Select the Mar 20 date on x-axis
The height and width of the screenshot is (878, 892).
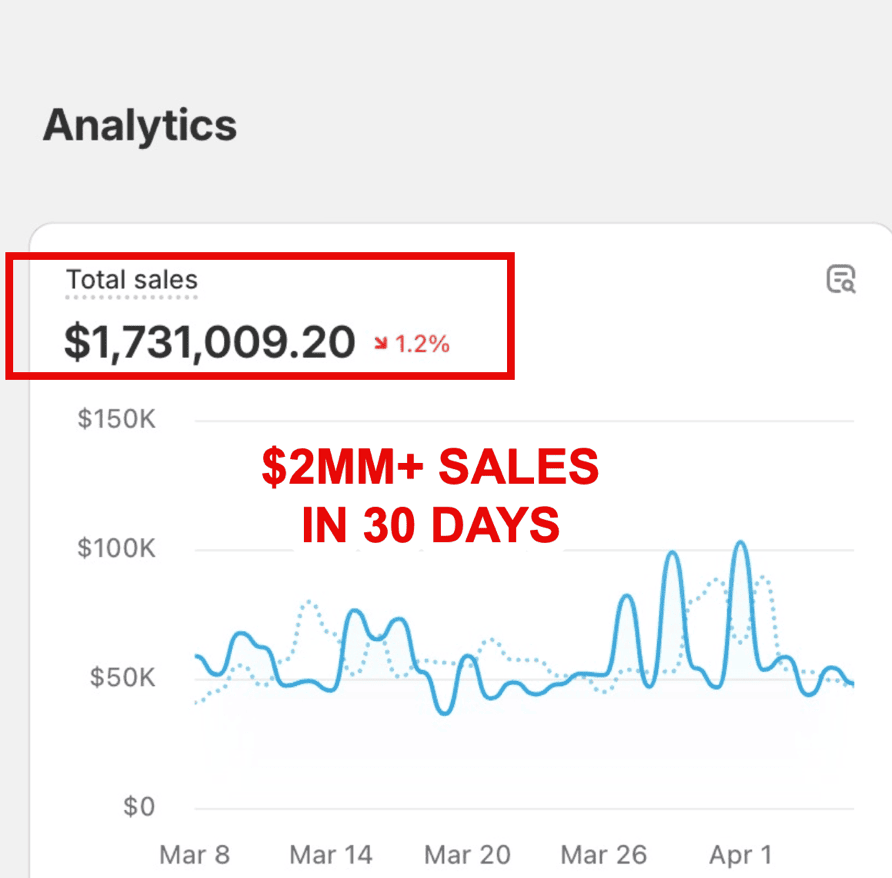(467, 855)
